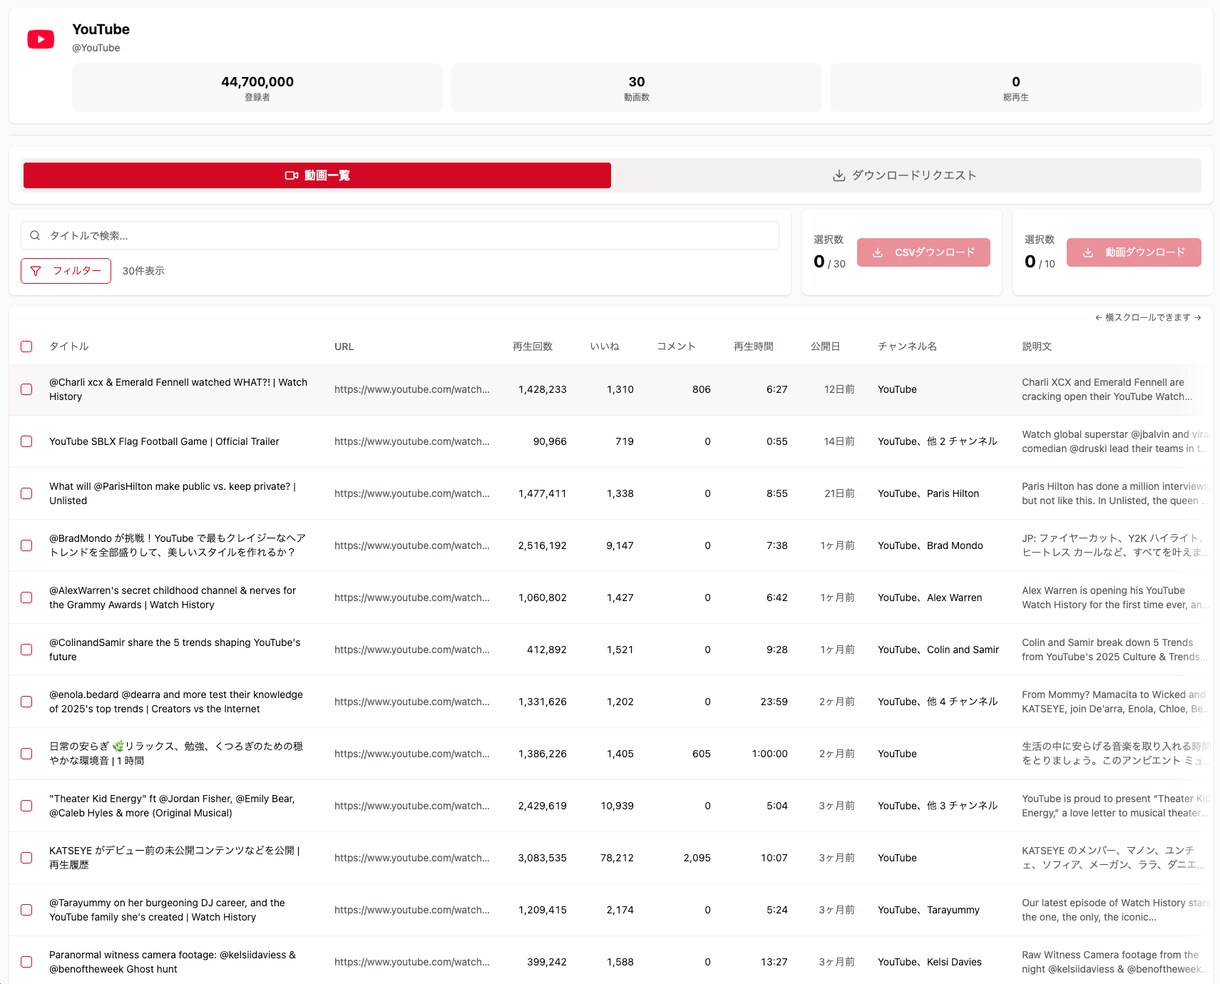The height and width of the screenshot is (984, 1220).
Task: Click the URL column header
Action: coord(344,347)
